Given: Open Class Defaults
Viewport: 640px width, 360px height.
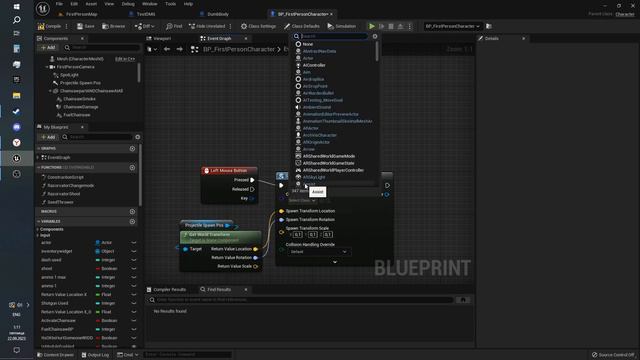Looking at the screenshot, I should tap(302, 26).
